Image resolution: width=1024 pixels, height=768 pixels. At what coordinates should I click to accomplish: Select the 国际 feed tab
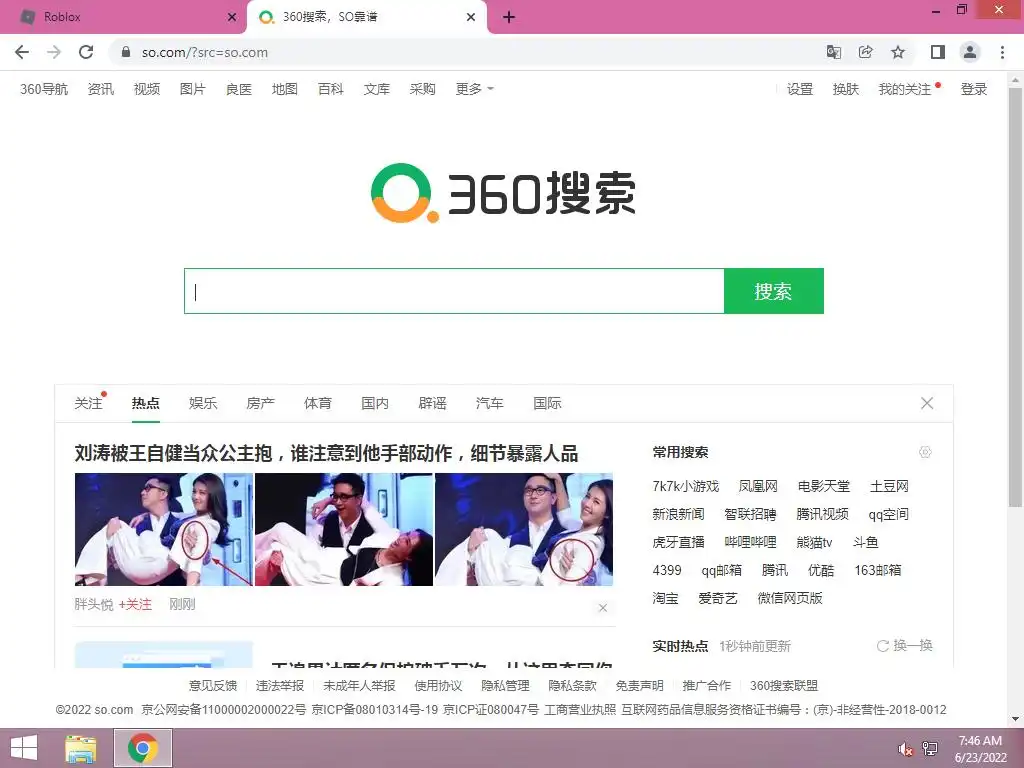pos(547,403)
